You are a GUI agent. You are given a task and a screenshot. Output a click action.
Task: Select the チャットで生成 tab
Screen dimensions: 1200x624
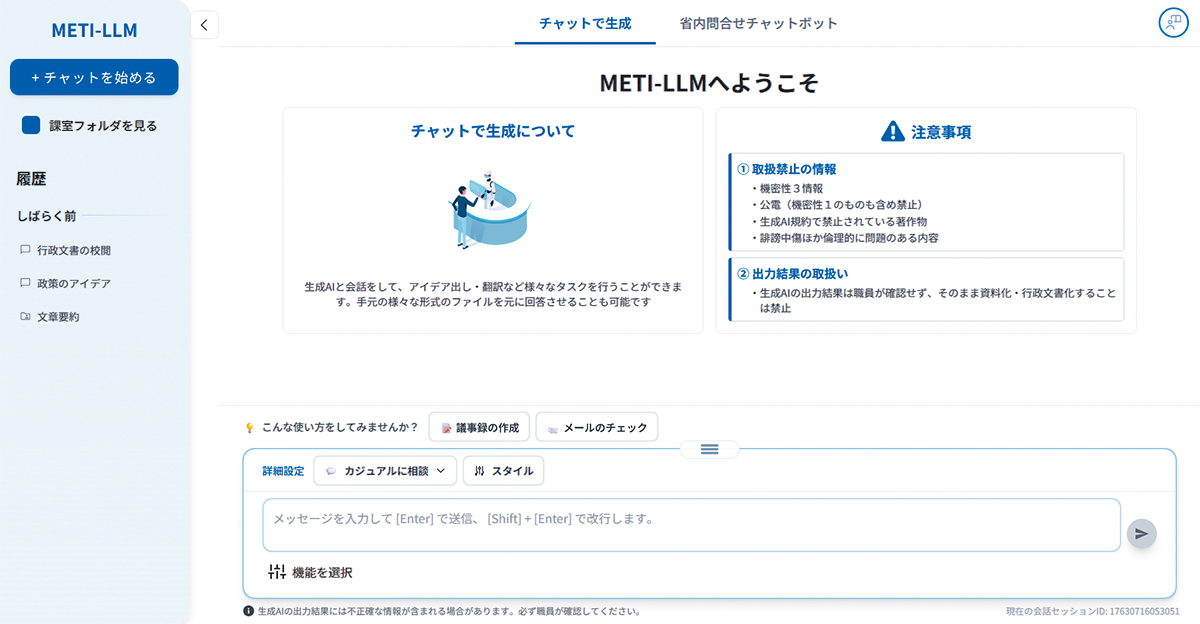(585, 22)
